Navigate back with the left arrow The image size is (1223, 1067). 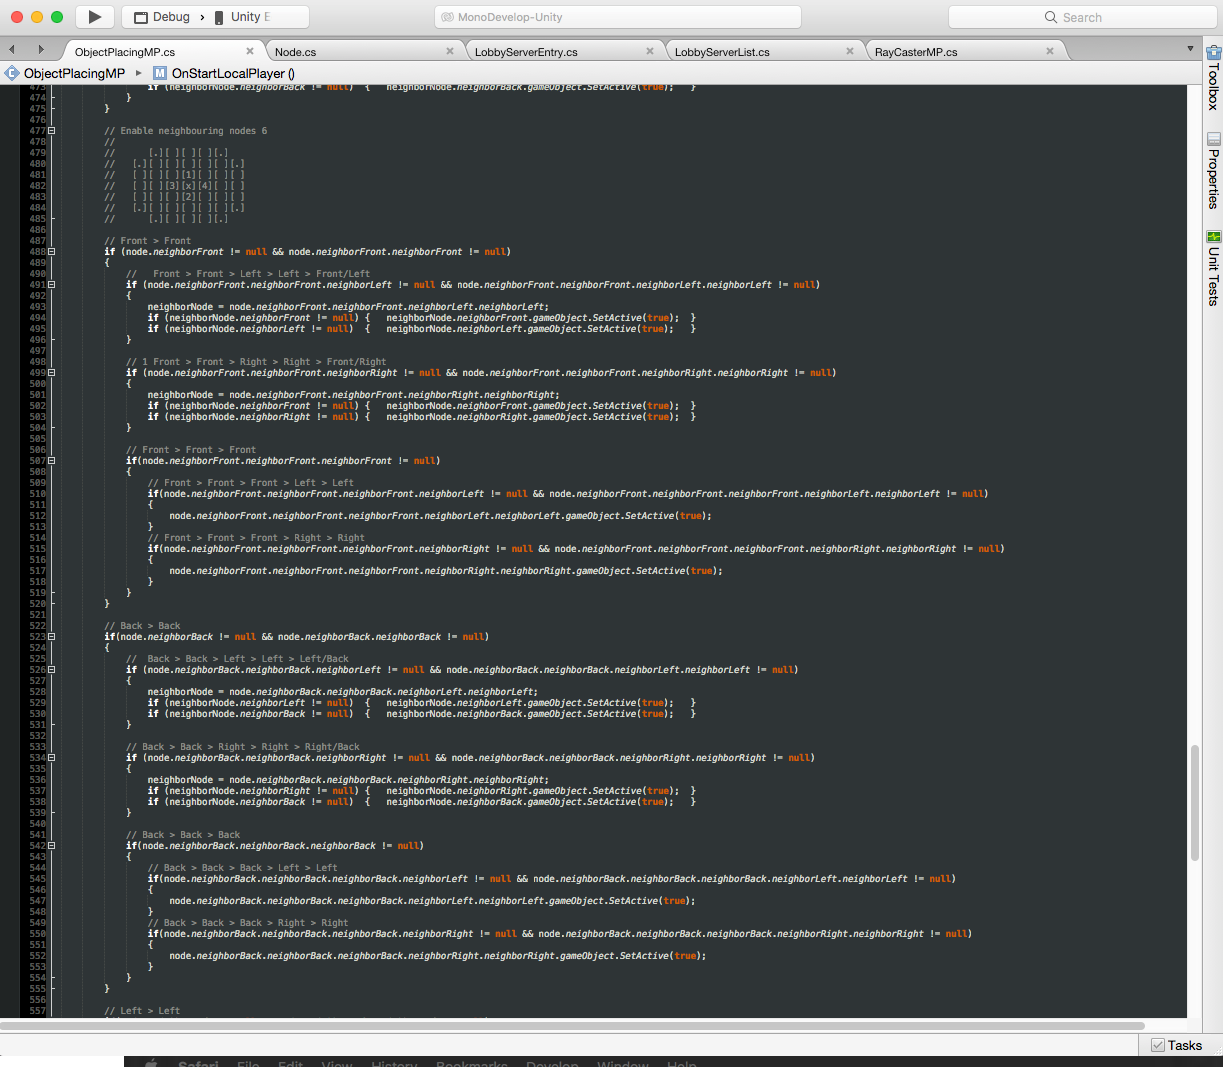[12, 50]
